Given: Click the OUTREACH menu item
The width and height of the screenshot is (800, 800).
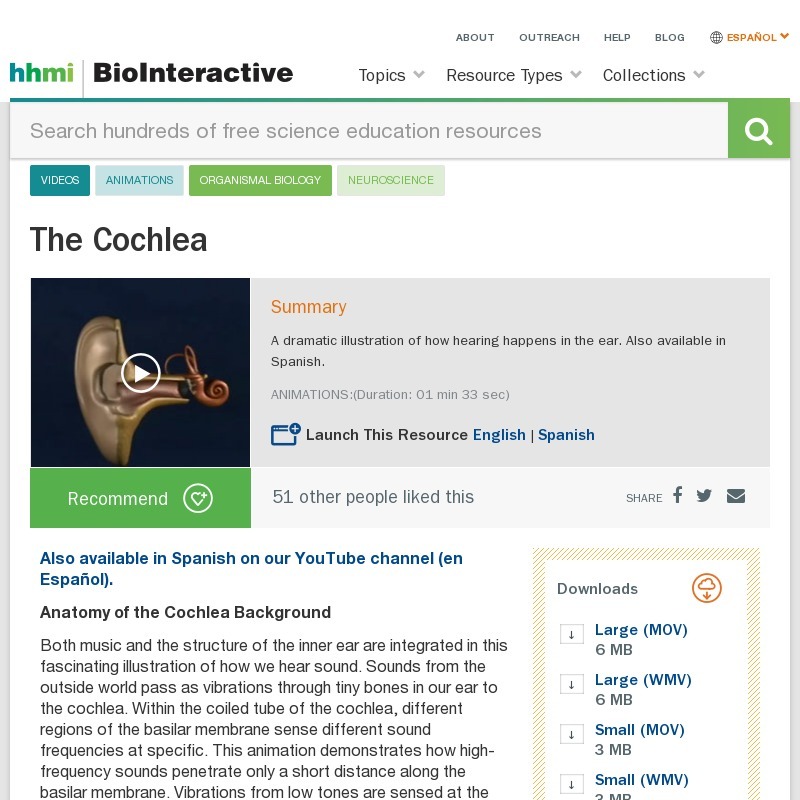Looking at the screenshot, I should (549, 37).
